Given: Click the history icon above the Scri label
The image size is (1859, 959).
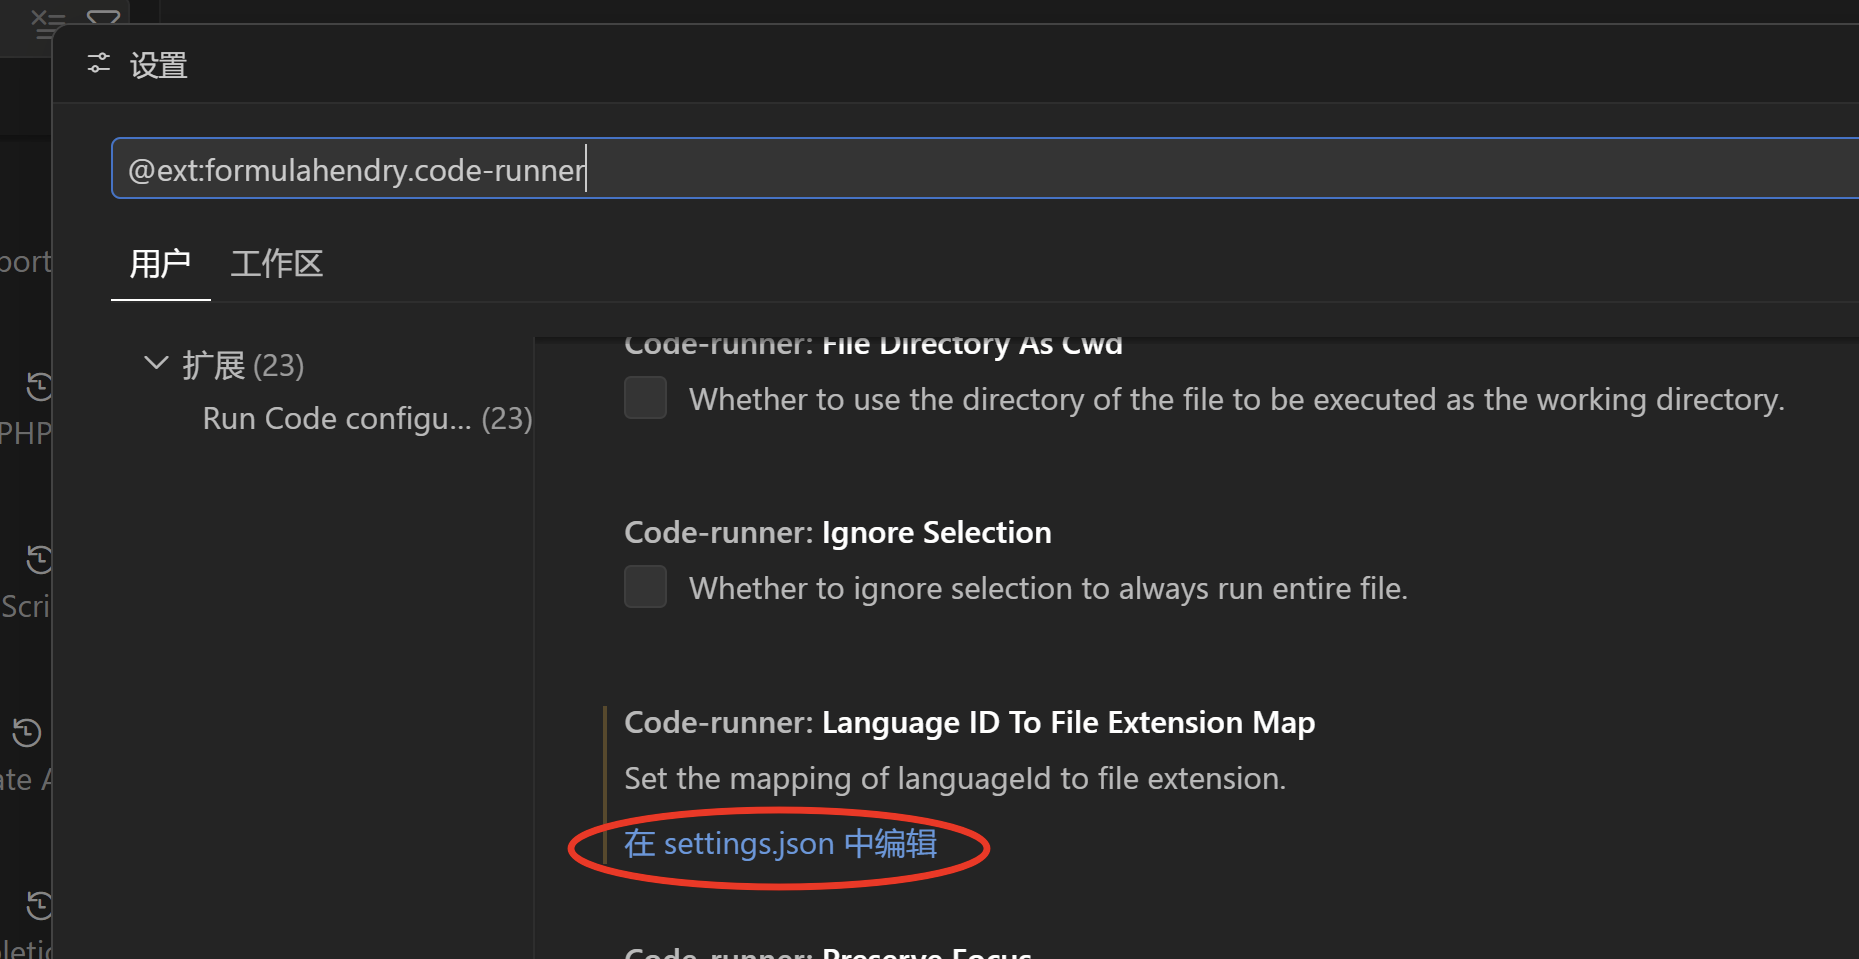Looking at the screenshot, I should (x=38, y=559).
